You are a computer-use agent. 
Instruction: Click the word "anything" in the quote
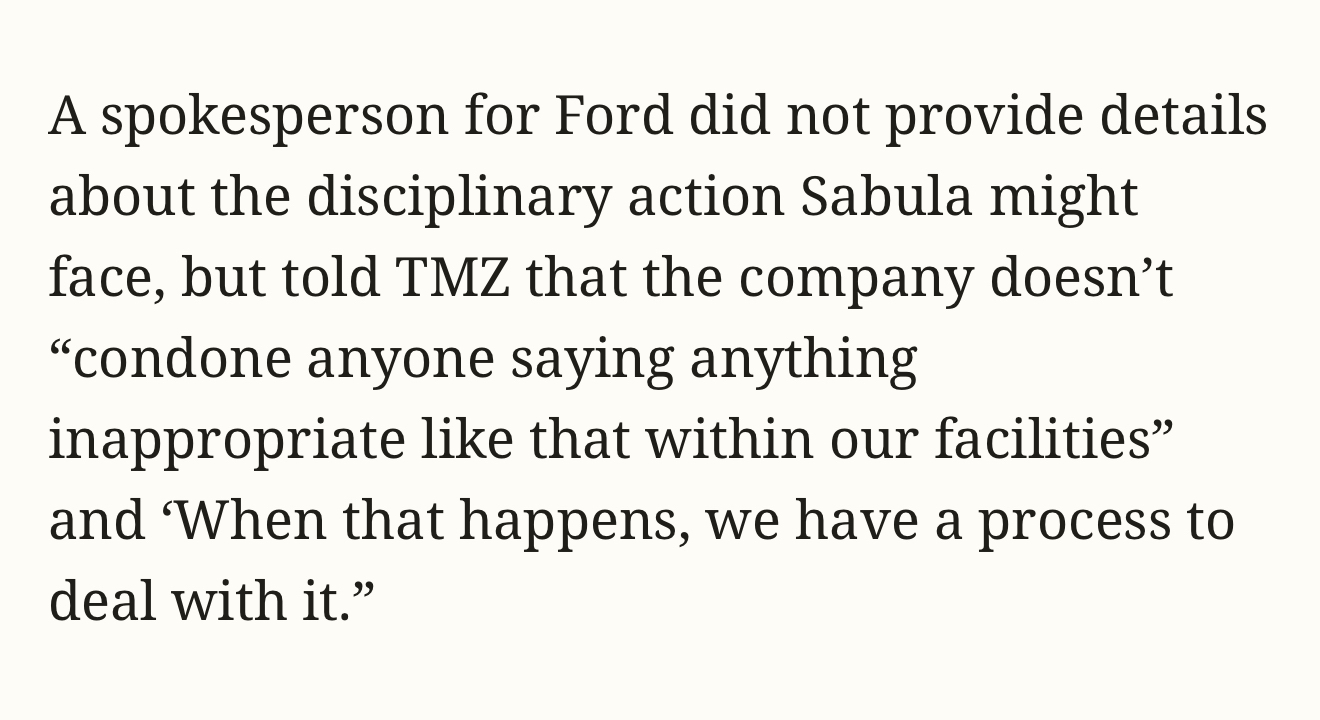click(803, 360)
